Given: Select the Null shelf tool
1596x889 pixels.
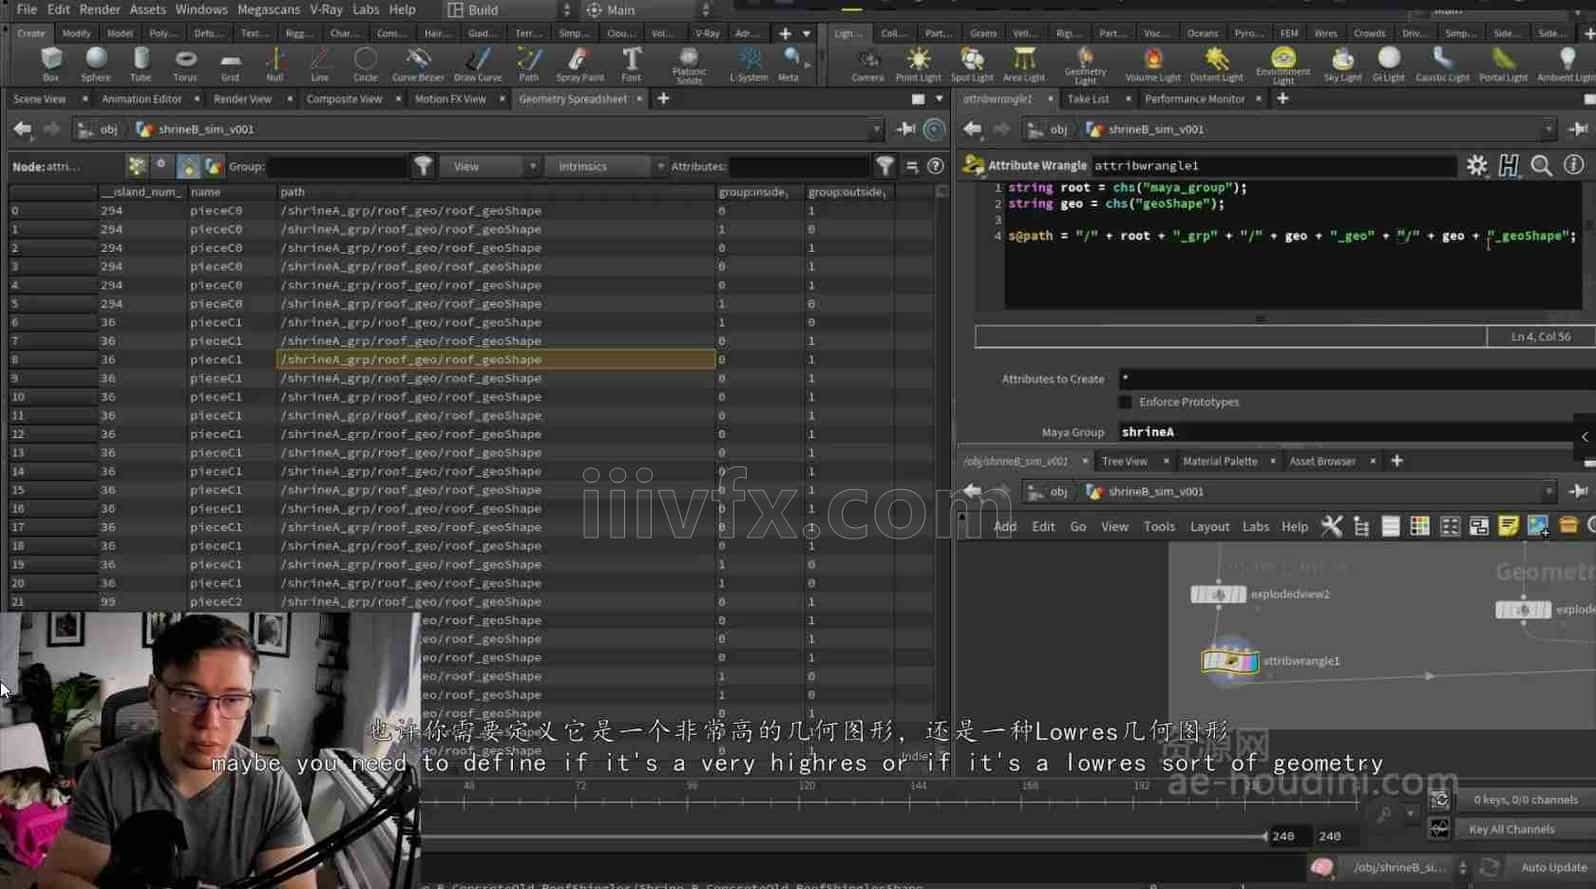Looking at the screenshot, I should 274,64.
